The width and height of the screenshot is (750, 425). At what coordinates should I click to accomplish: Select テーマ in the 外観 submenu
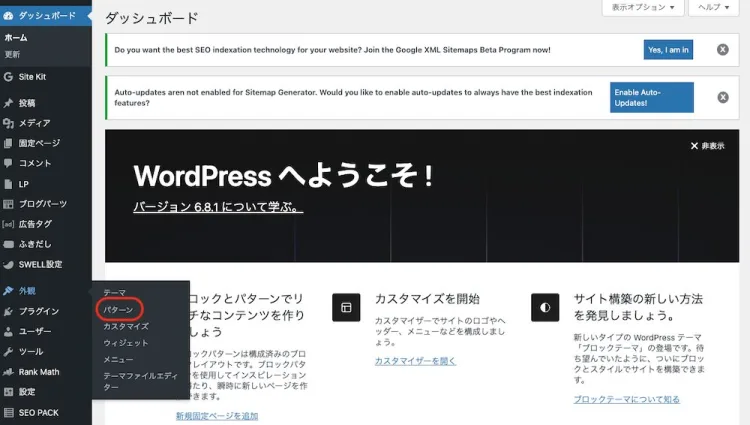tap(114, 293)
